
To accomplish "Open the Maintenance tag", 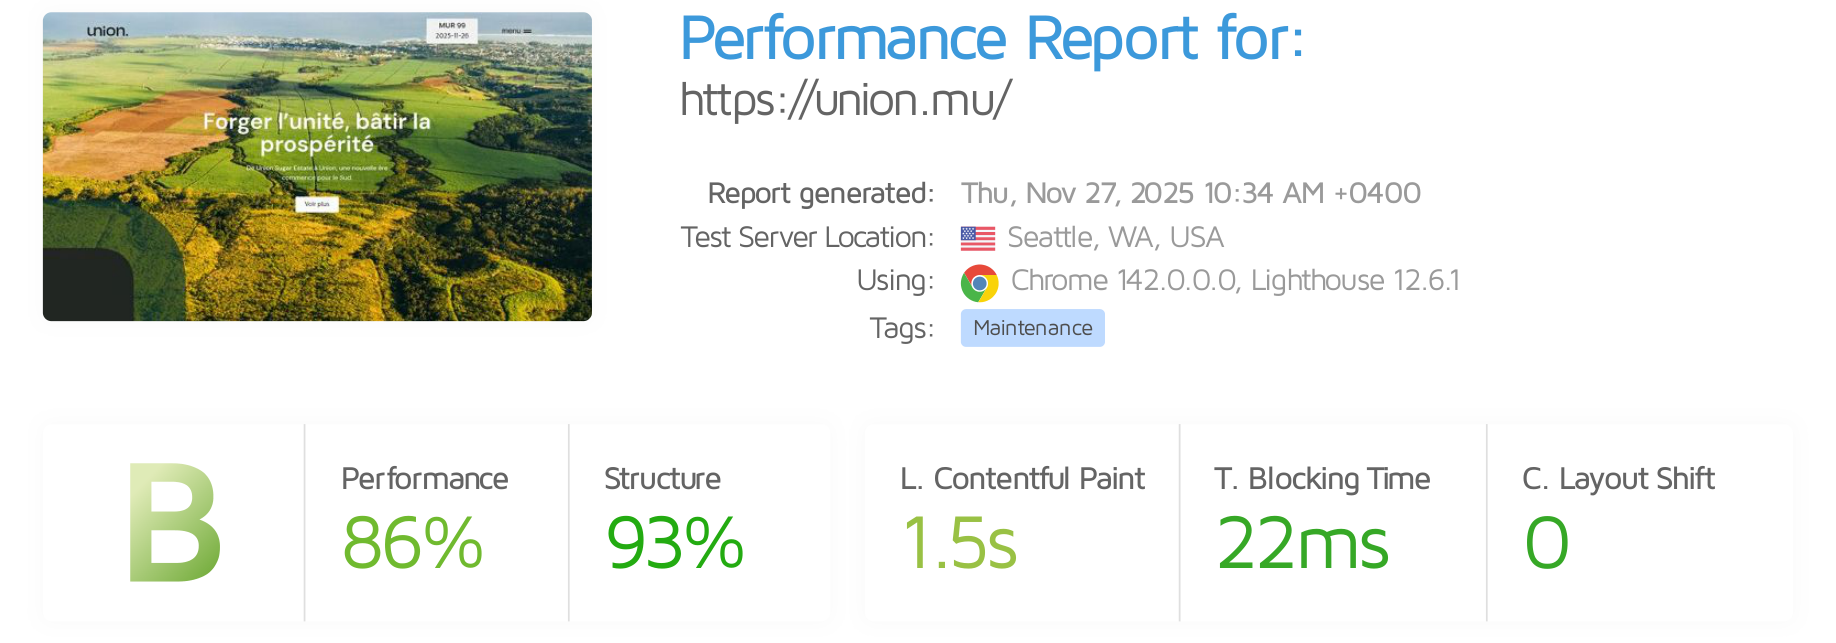I will 1032,328.
